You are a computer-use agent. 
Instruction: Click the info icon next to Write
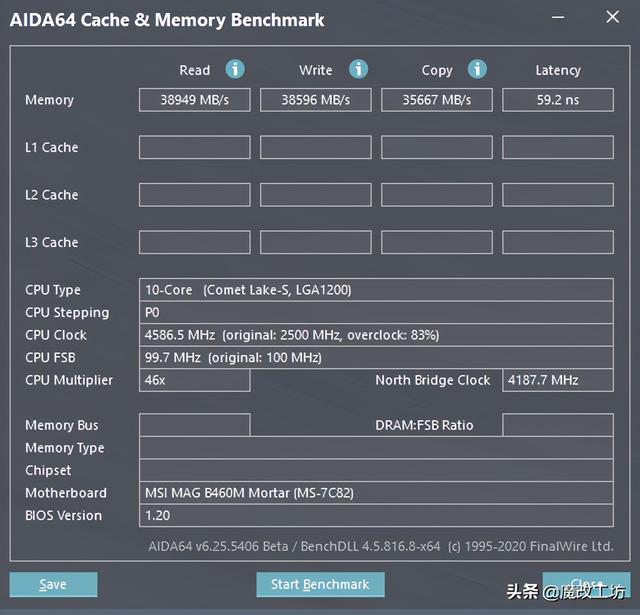(358, 69)
